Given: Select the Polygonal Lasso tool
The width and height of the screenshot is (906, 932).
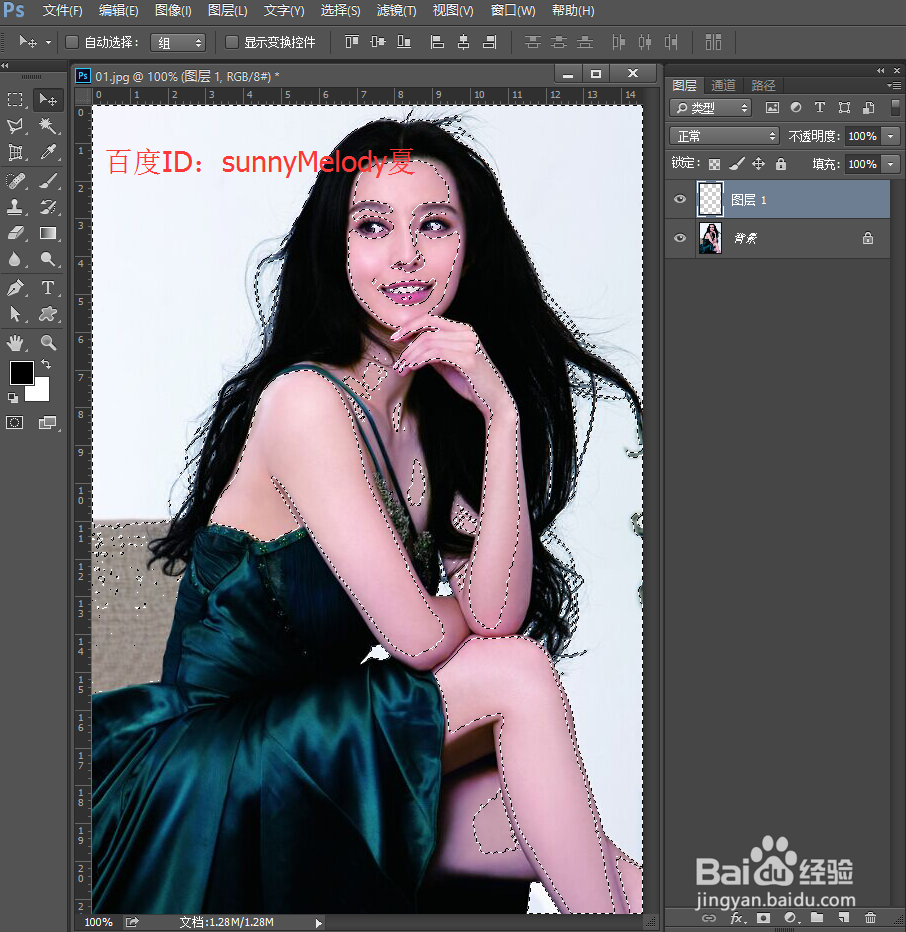Looking at the screenshot, I should tap(15, 125).
